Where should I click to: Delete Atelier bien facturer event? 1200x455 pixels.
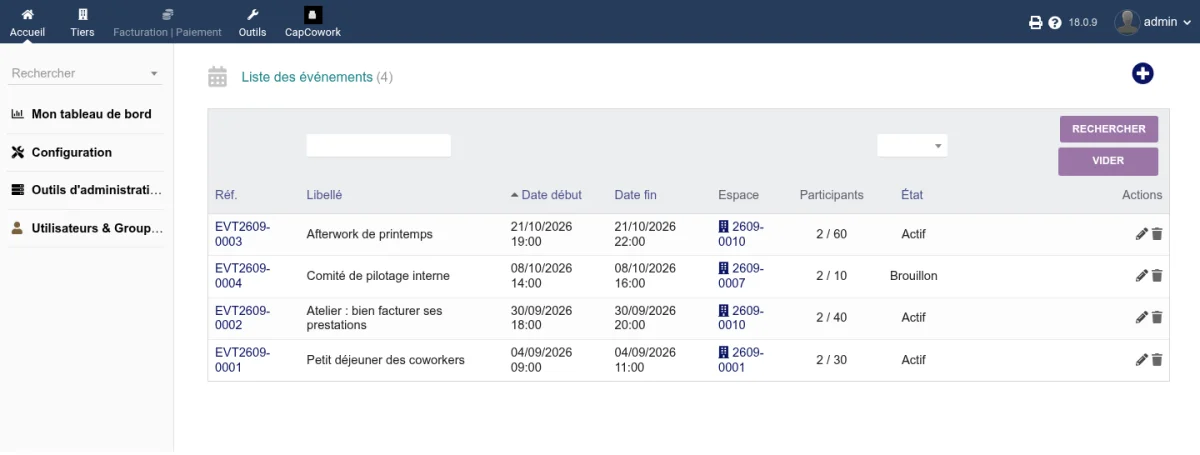point(1157,318)
